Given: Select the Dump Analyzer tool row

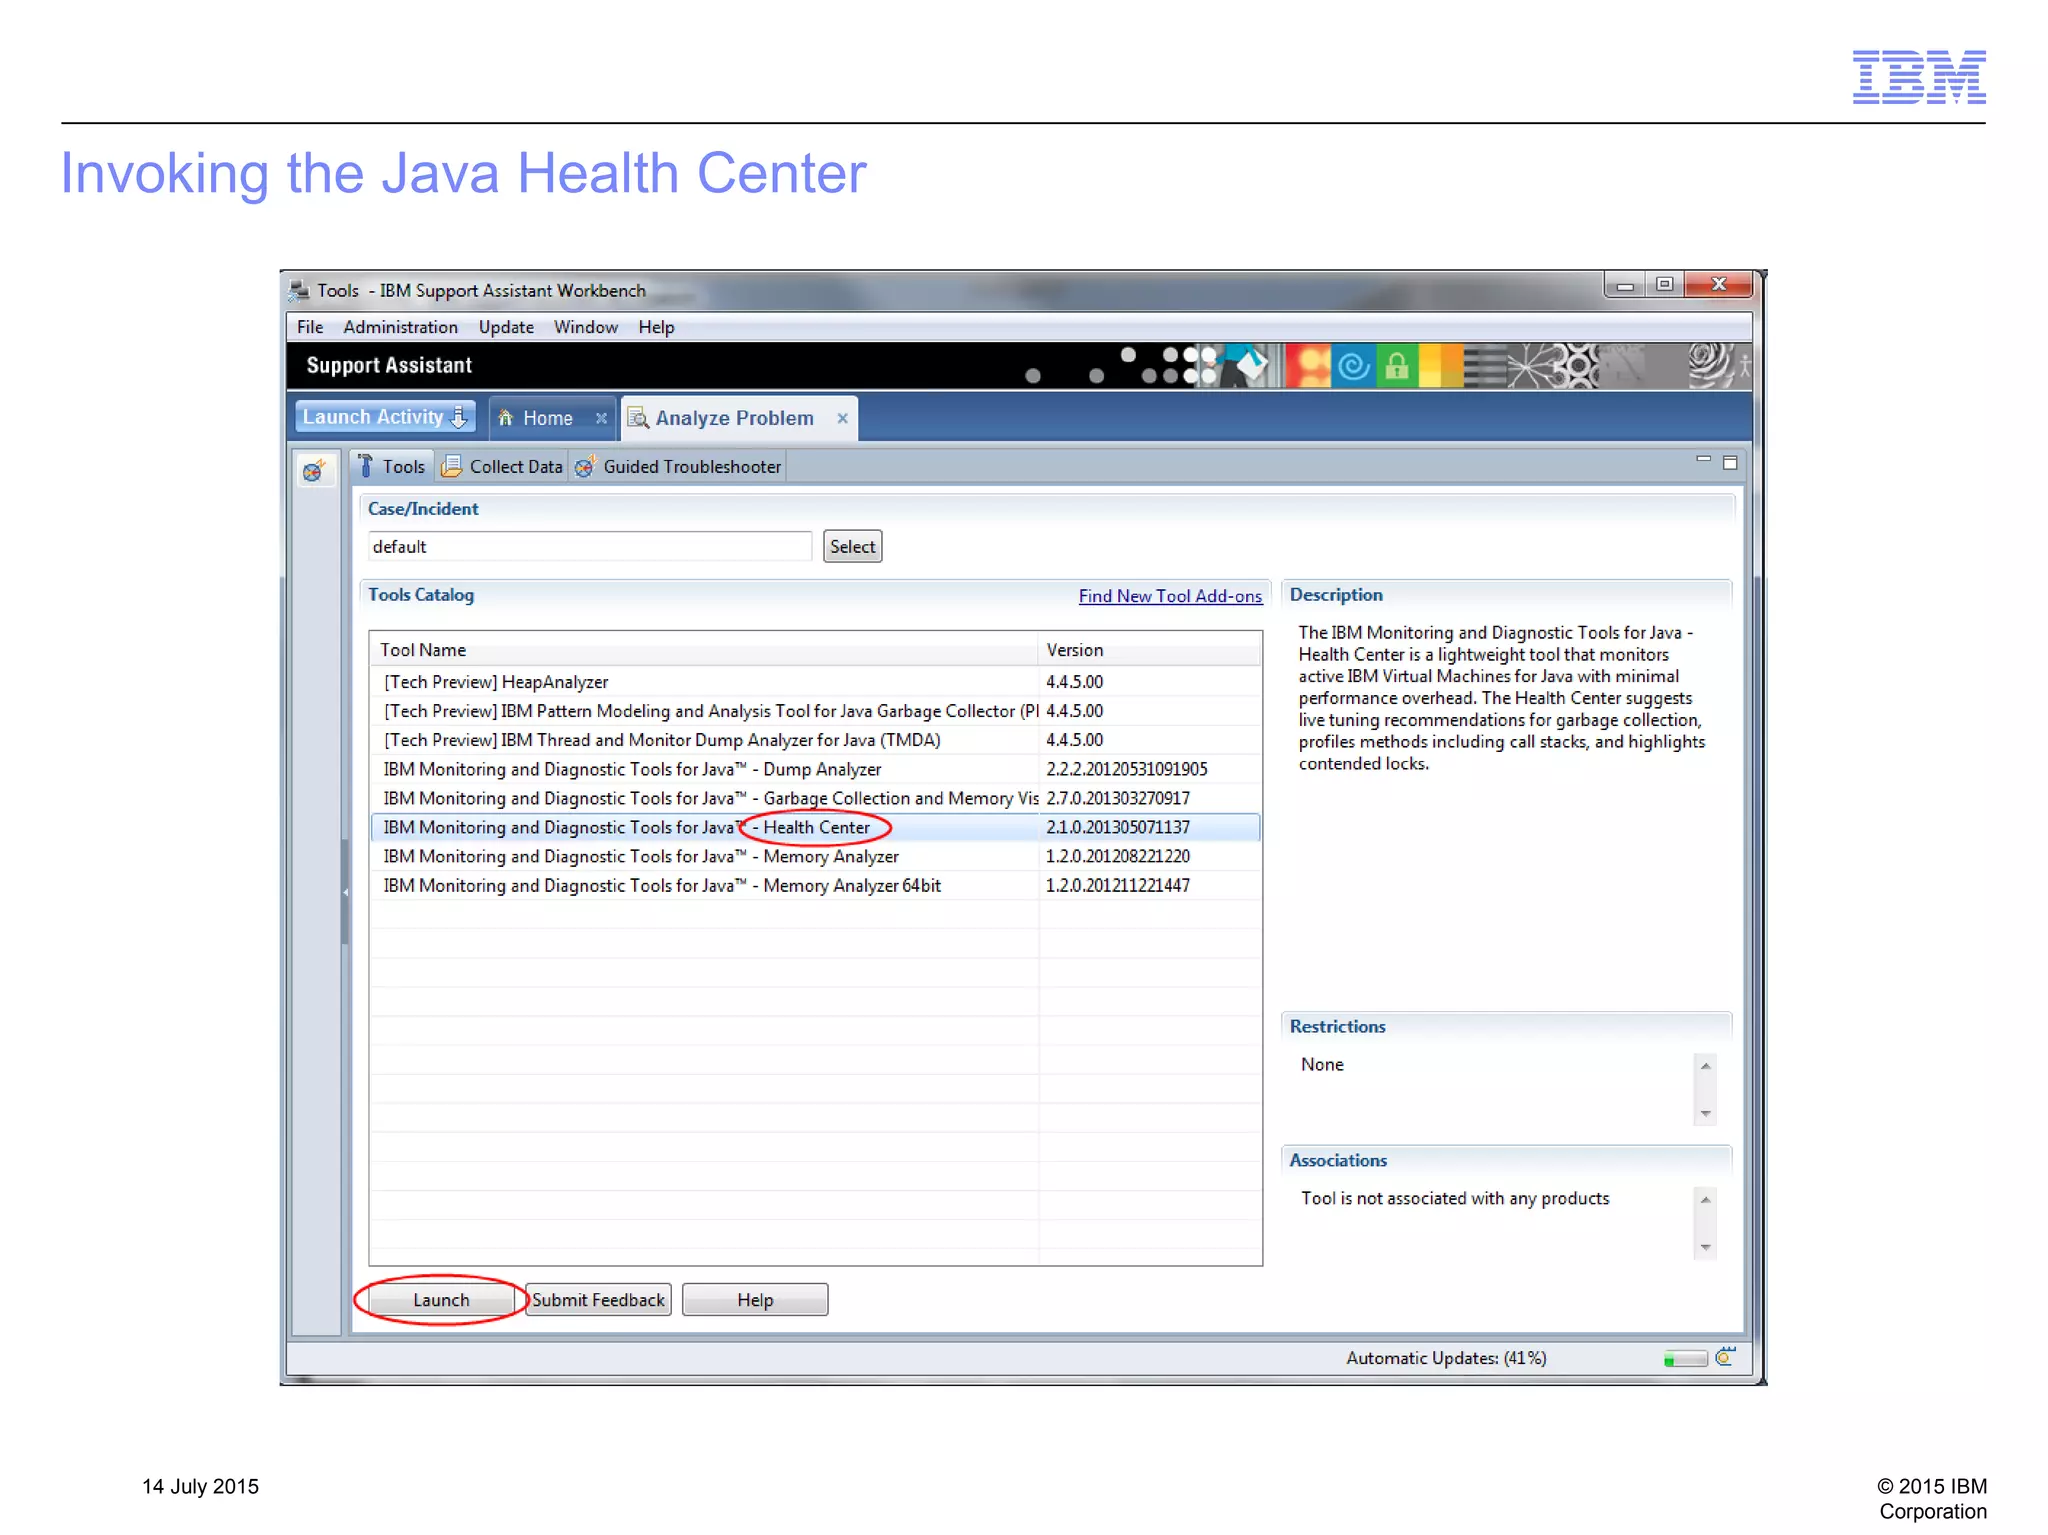Looking at the screenshot, I should click(815, 769).
